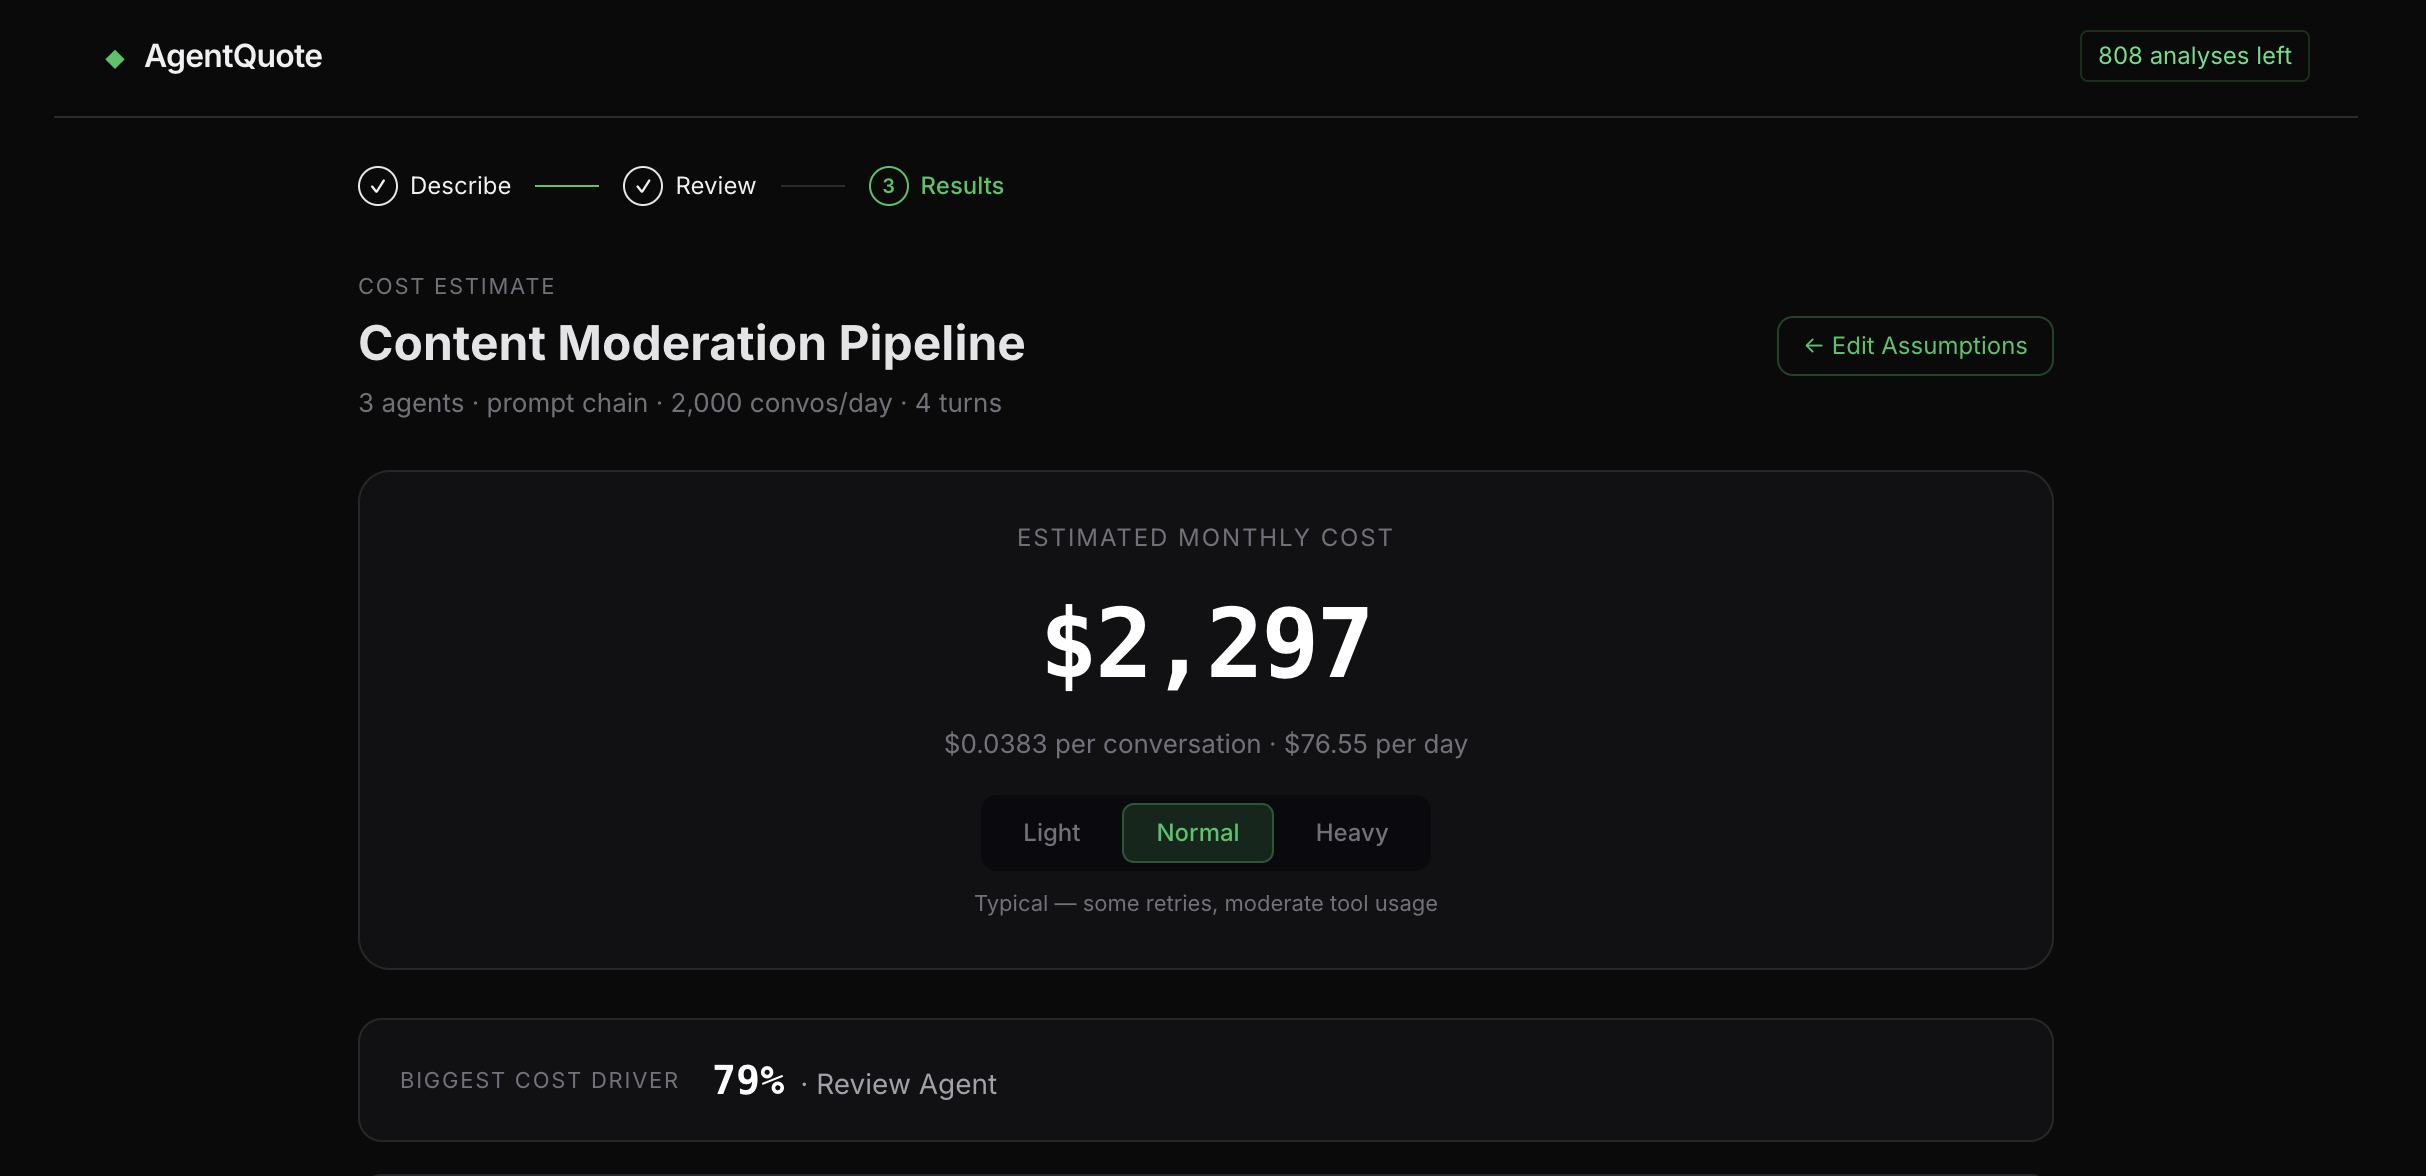Screen dimensions: 2426x1176
Task: Click the Content Moderation Pipeline title
Action: coord(691,343)
